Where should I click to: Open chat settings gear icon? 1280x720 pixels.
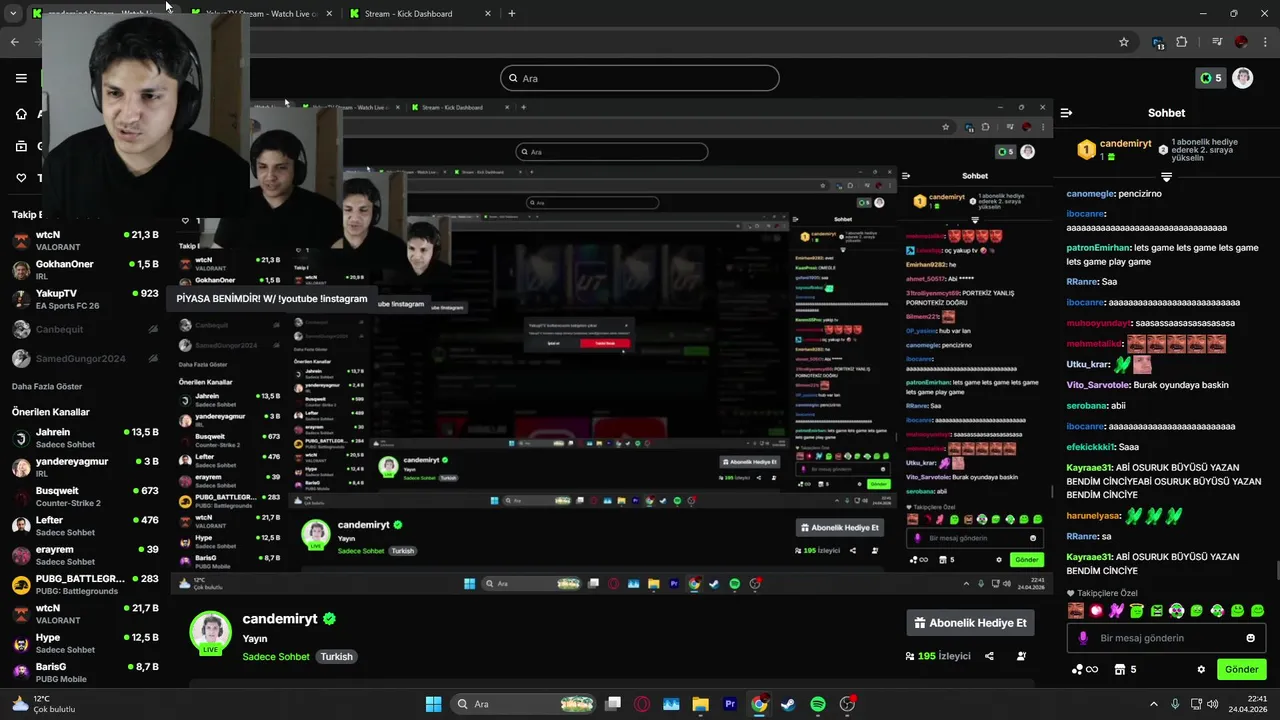click(1201, 670)
